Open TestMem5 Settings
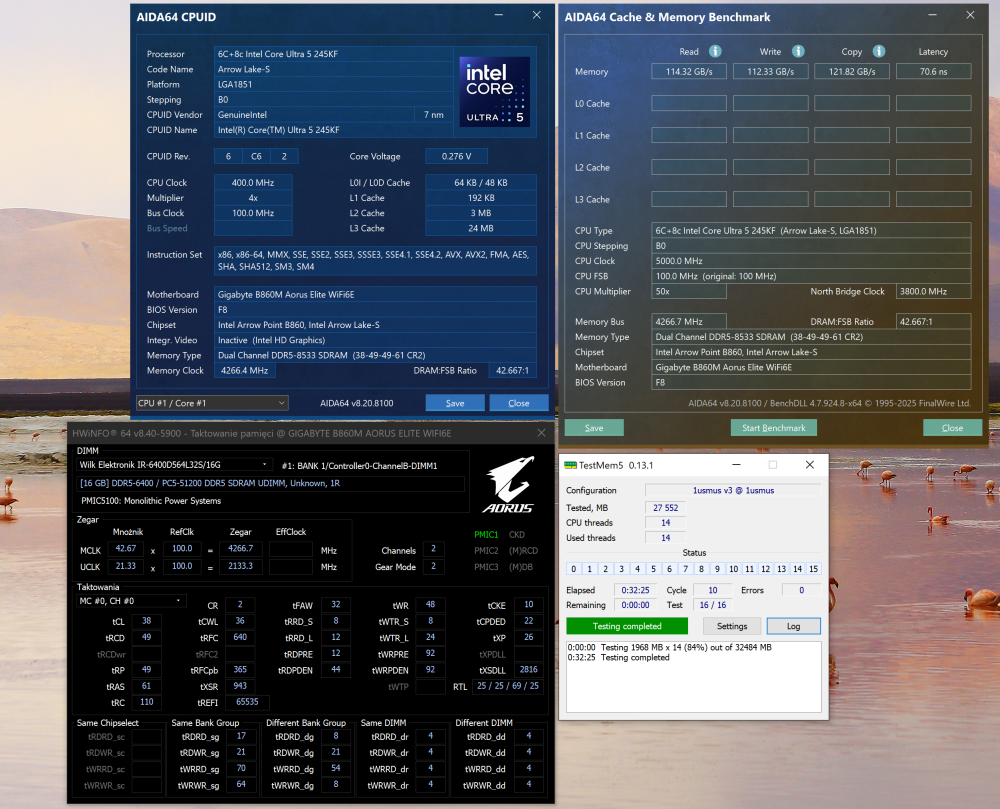Viewport: 1000px width, 809px height. (732, 626)
